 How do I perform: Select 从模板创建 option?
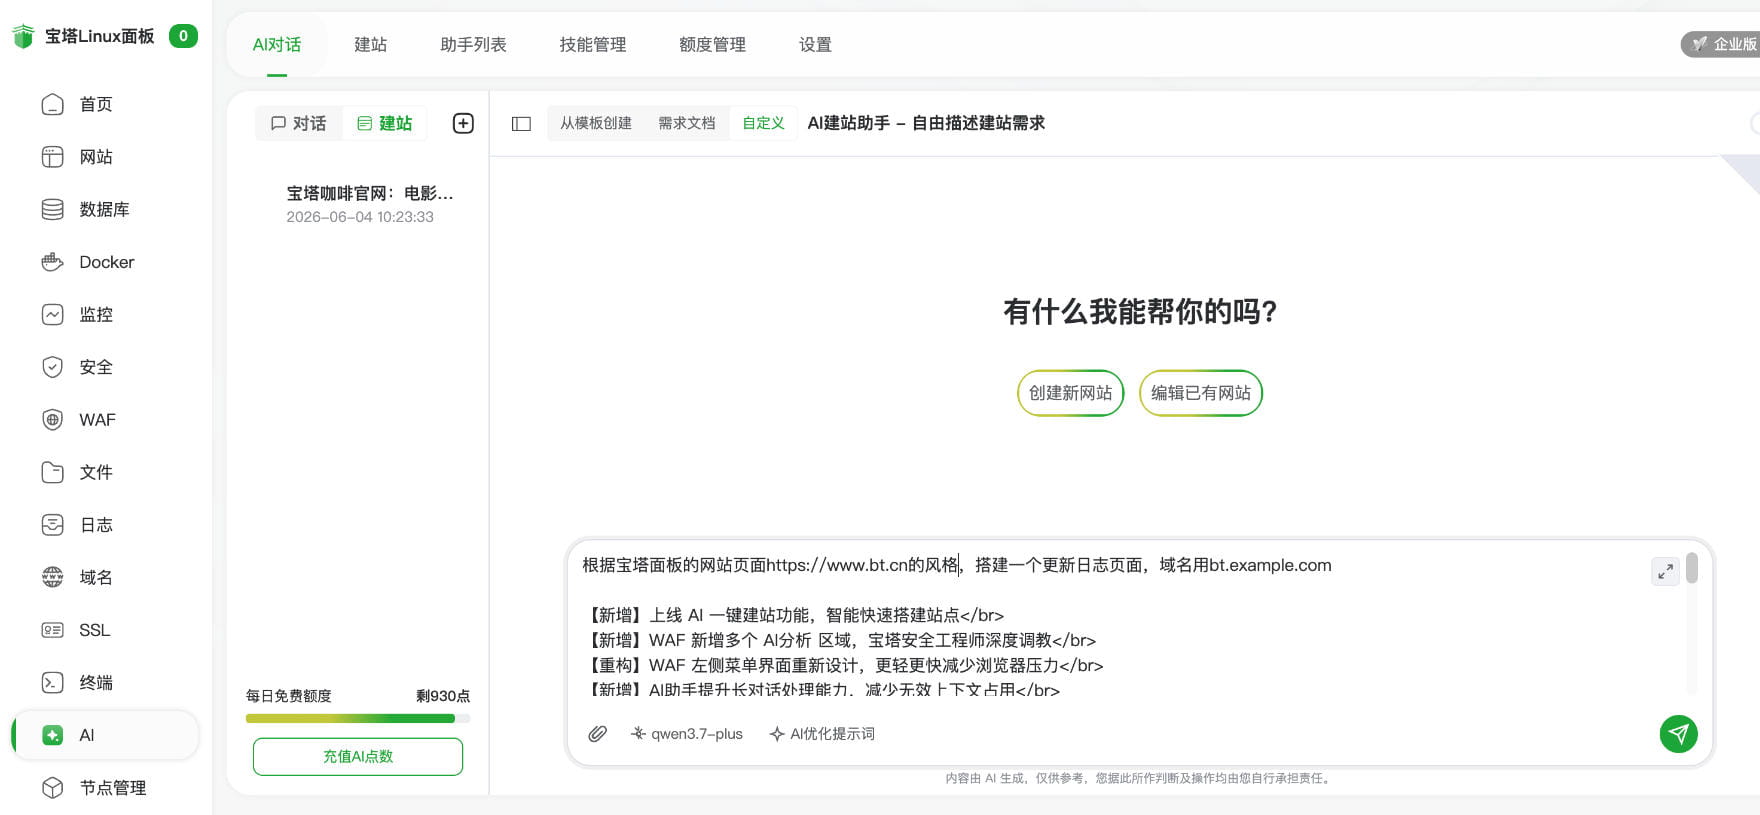tap(596, 123)
